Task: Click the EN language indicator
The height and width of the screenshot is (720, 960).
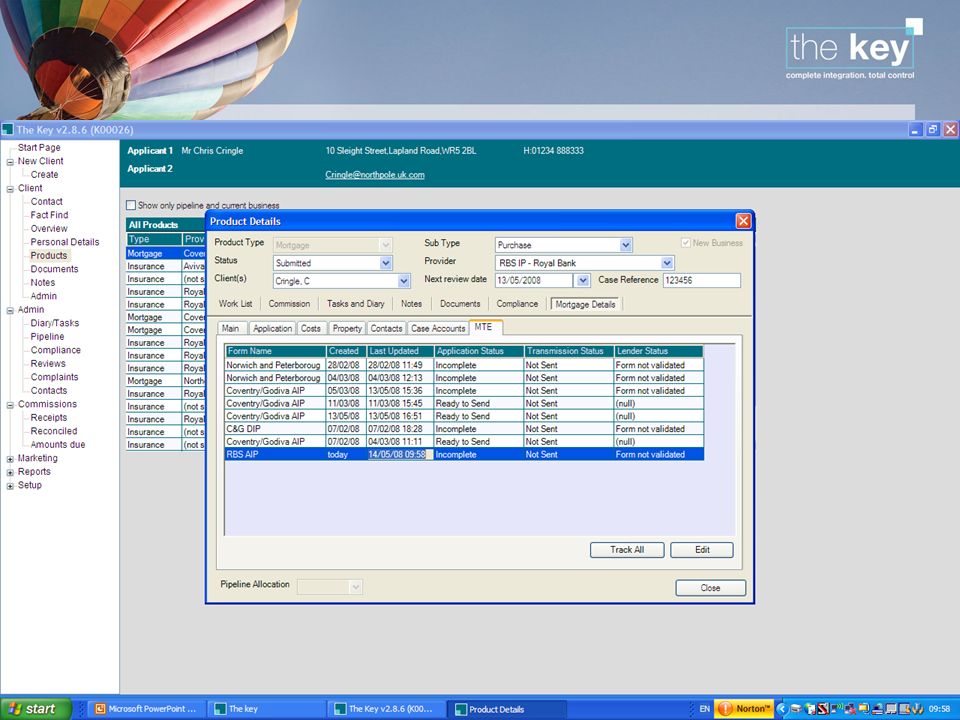Action: [x=705, y=709]
